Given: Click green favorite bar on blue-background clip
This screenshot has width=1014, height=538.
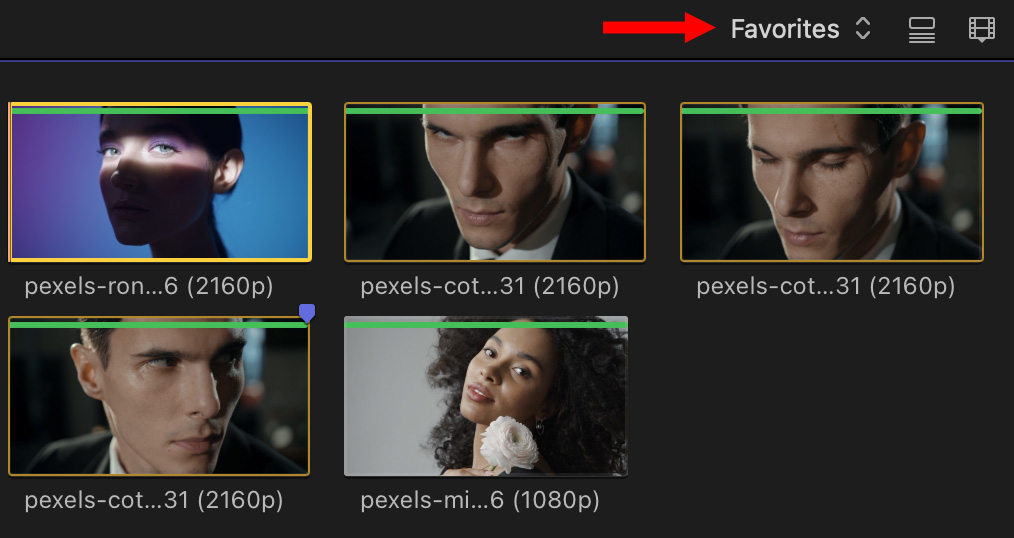Looking at the screenshot, I should (160, 110).
